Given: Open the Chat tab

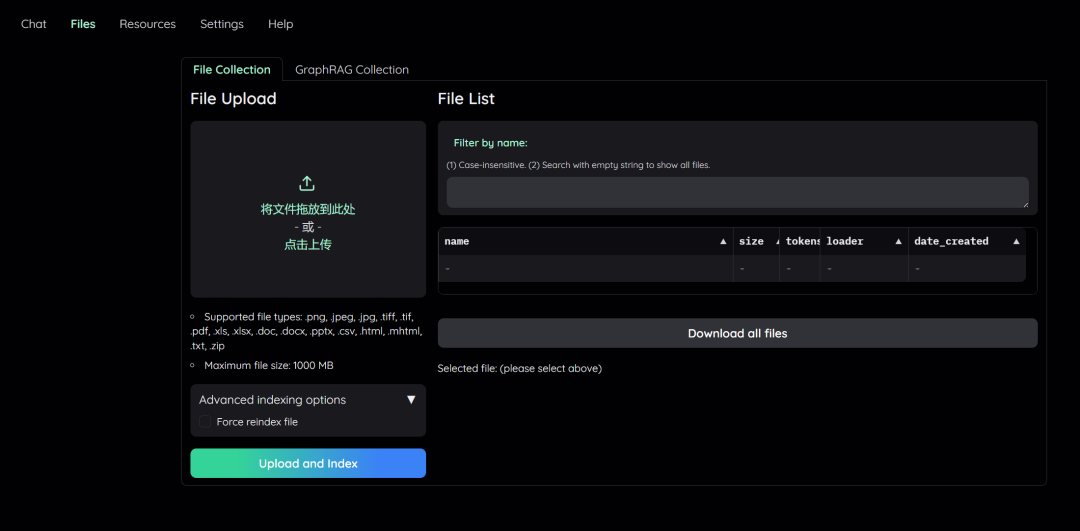Looking at the screenshot, I should (34, 24).
